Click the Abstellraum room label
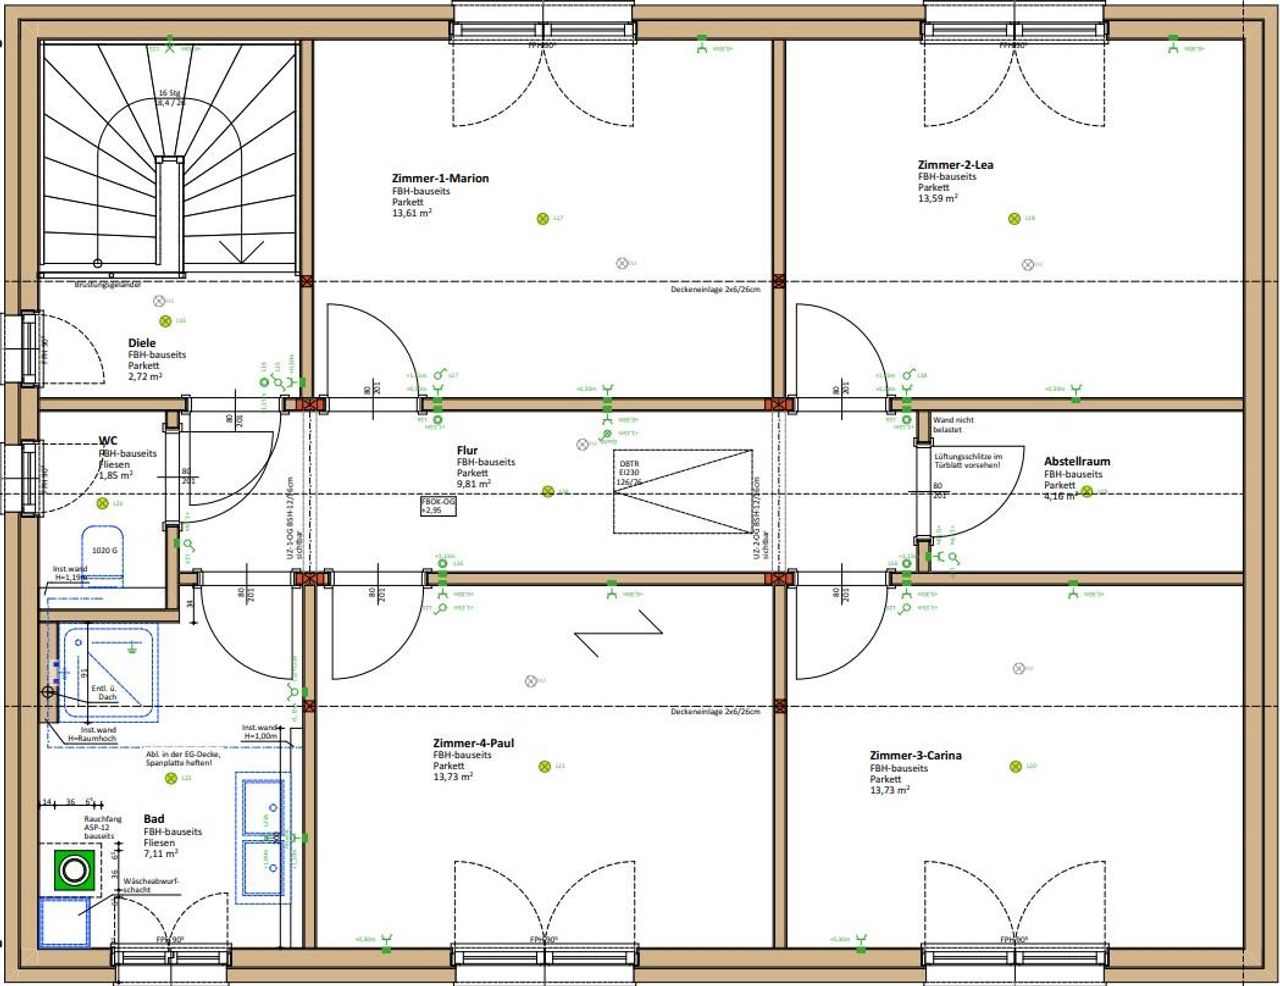1280x986 pixels. (1077, 461)
